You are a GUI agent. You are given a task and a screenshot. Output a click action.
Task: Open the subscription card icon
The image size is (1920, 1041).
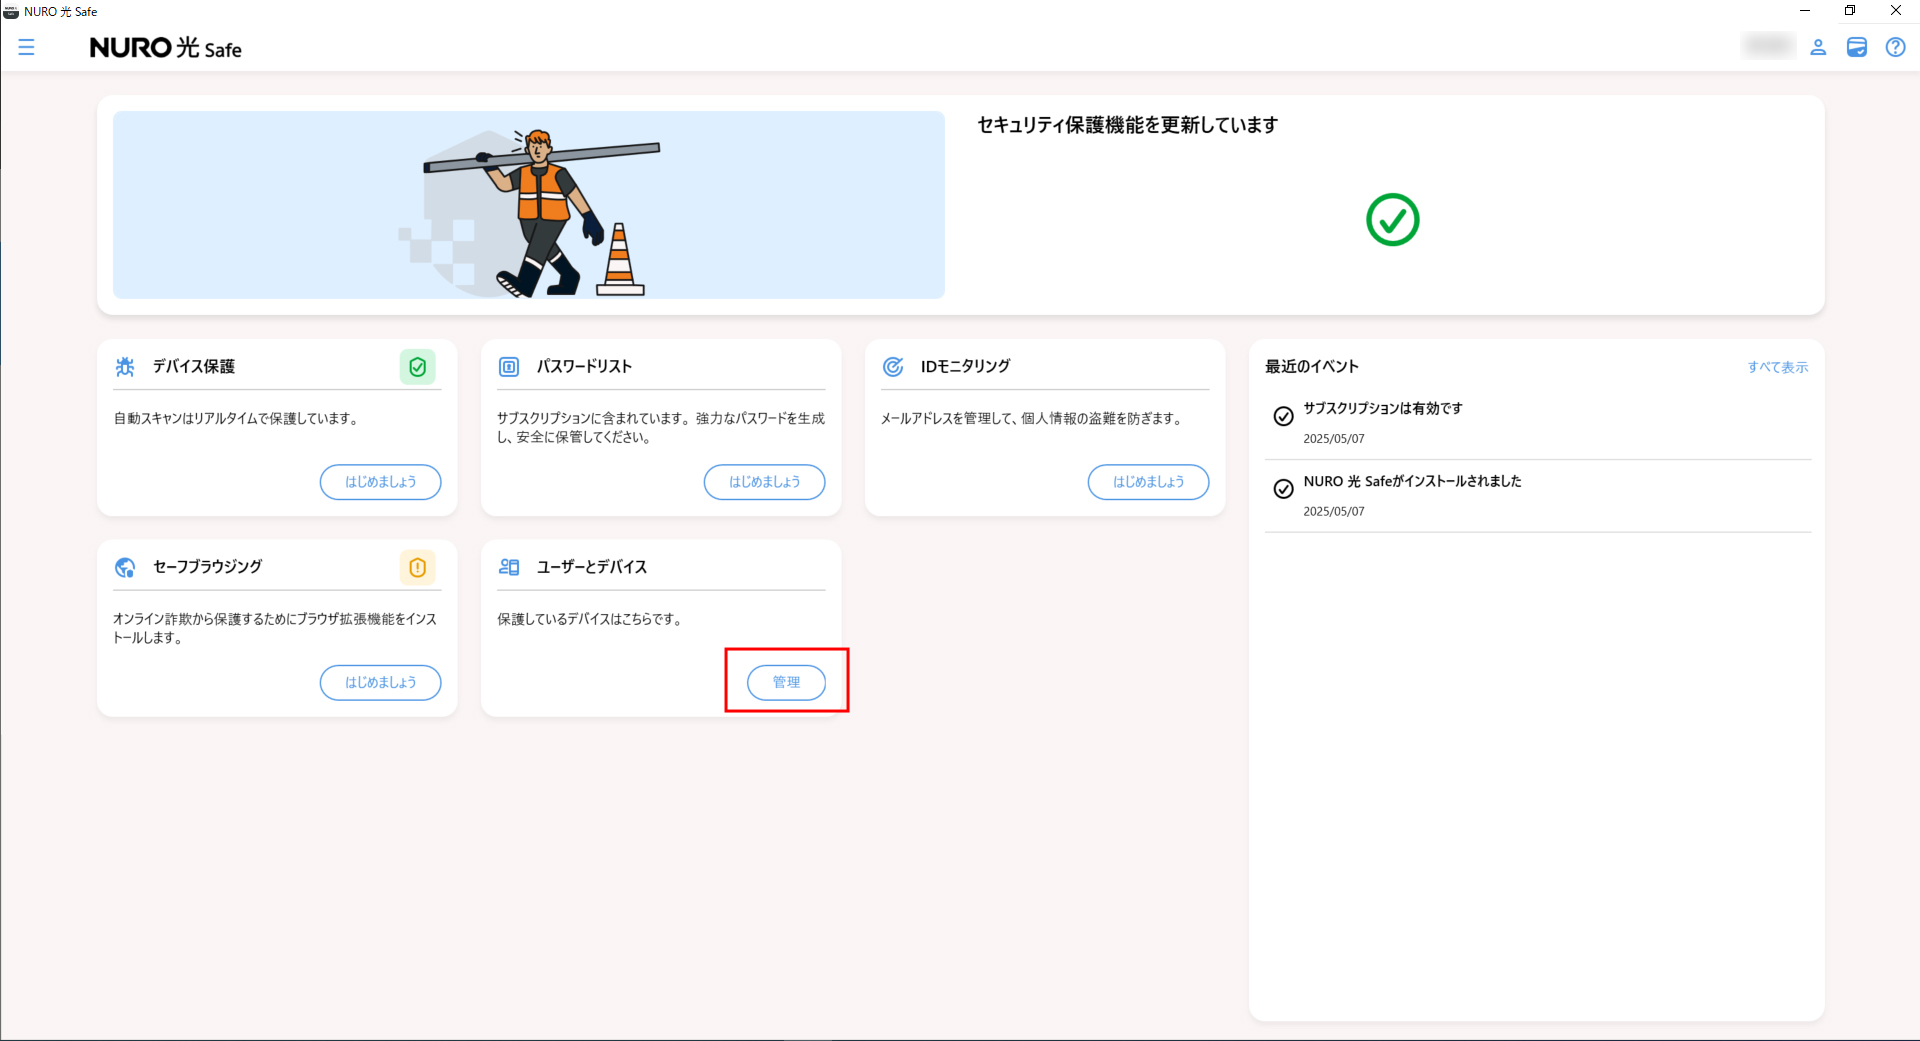tap(1857, 47)
